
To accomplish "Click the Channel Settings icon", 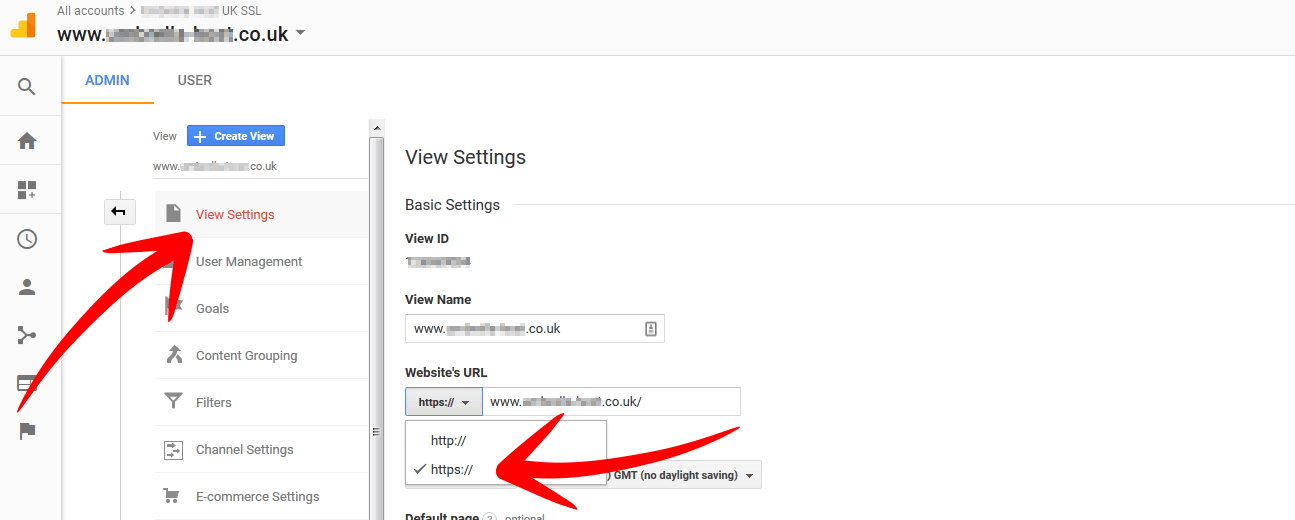I will [x=174, y=450].
